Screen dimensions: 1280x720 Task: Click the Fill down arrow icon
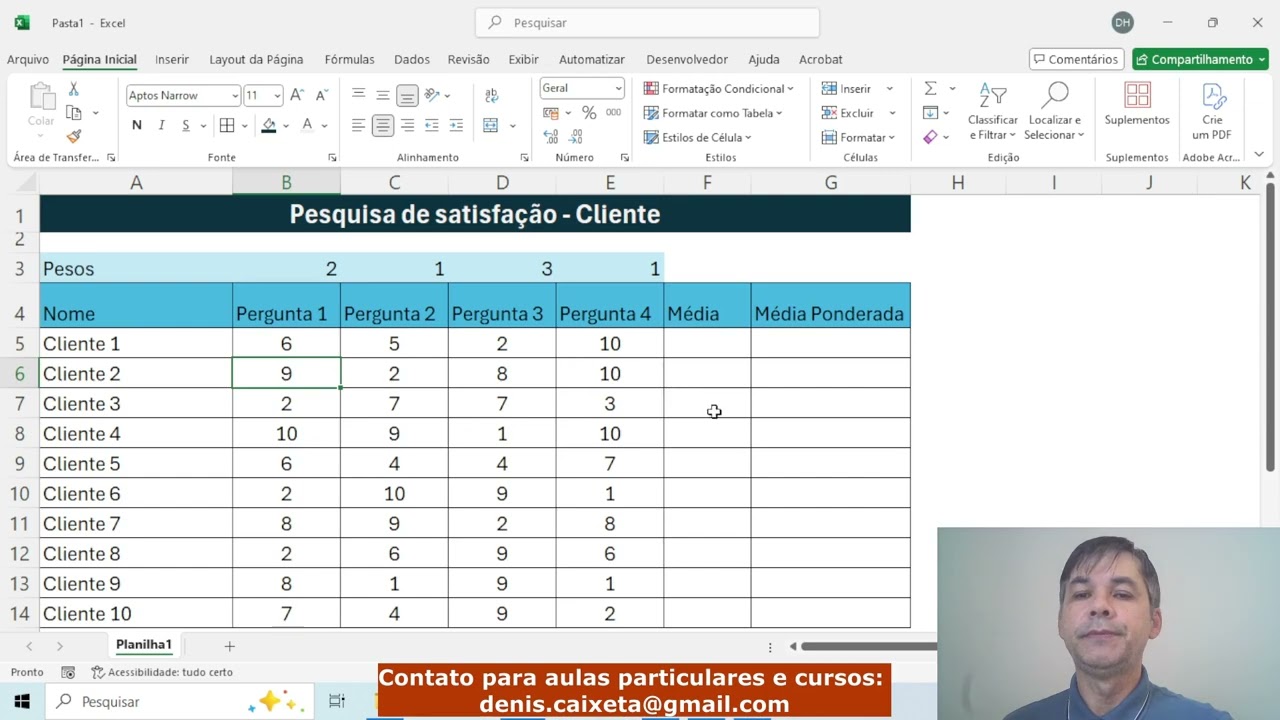coord(930,113)
